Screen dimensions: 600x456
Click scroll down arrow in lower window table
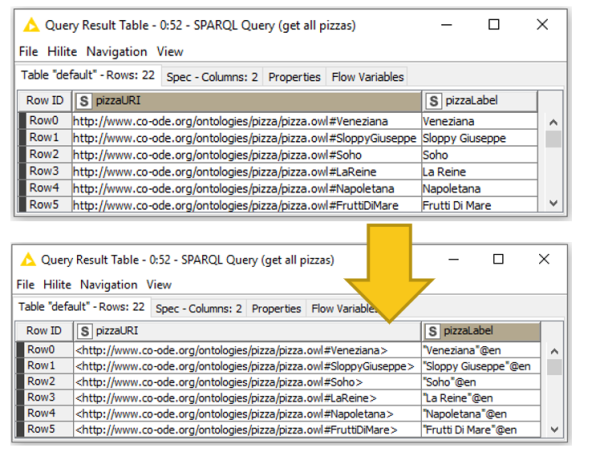(x=554, y=429)
